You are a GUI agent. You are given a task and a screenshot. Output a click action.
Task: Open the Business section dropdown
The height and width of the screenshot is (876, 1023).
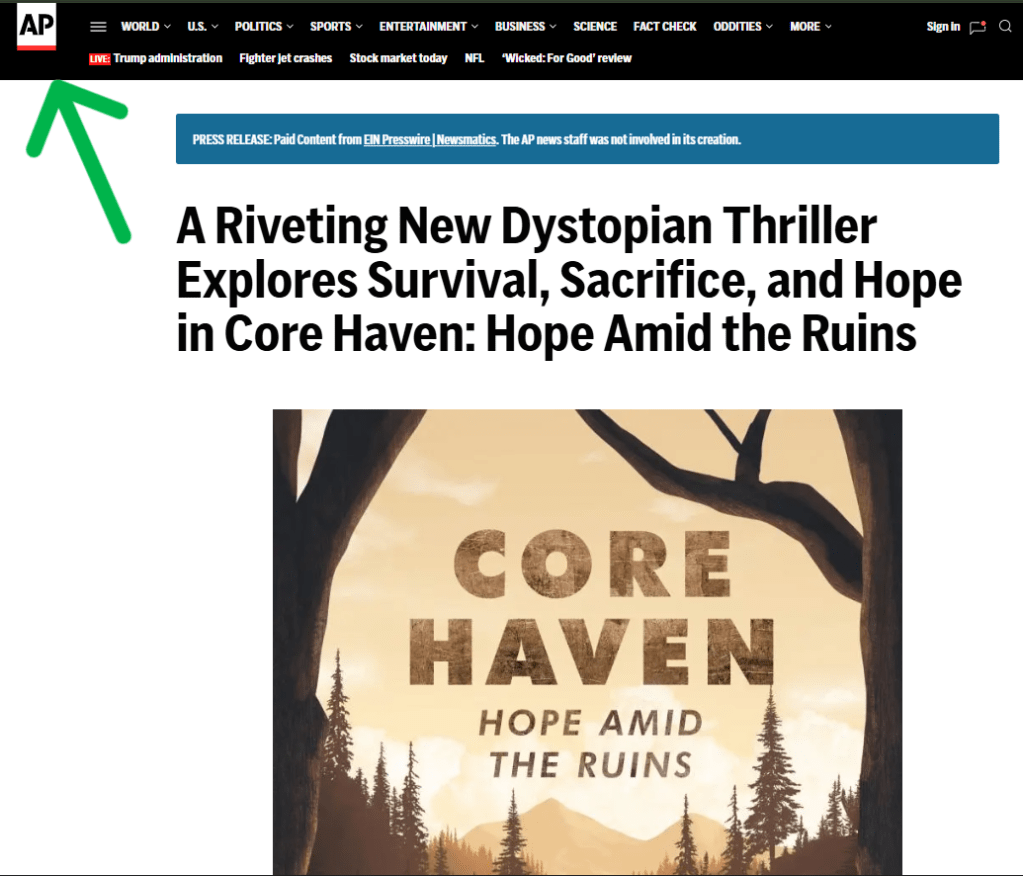(525, 27)
